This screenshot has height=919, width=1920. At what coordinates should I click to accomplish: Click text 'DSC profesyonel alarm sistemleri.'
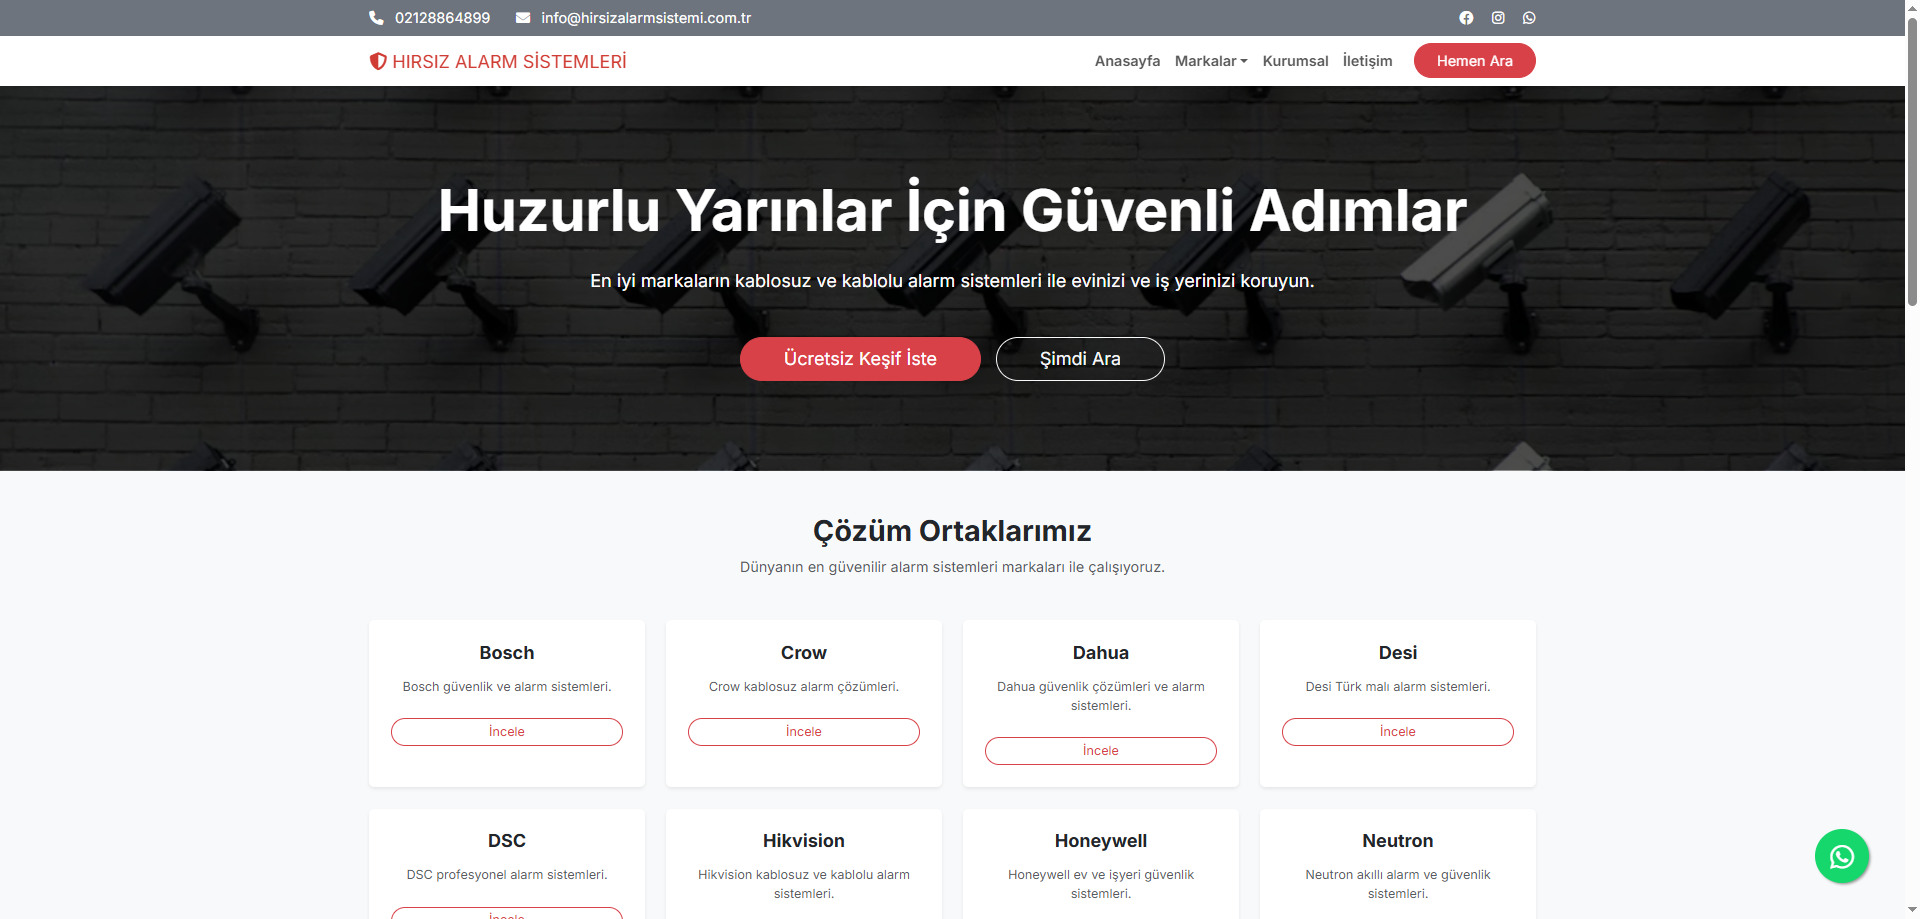coord(507,875)
